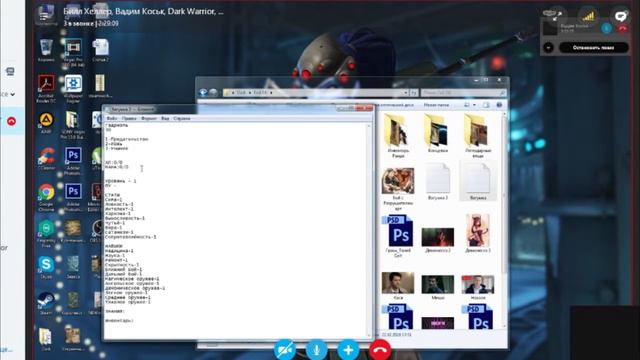
Task: Select the Google Chrome desktop icon
Action: (x=46, y=198)
